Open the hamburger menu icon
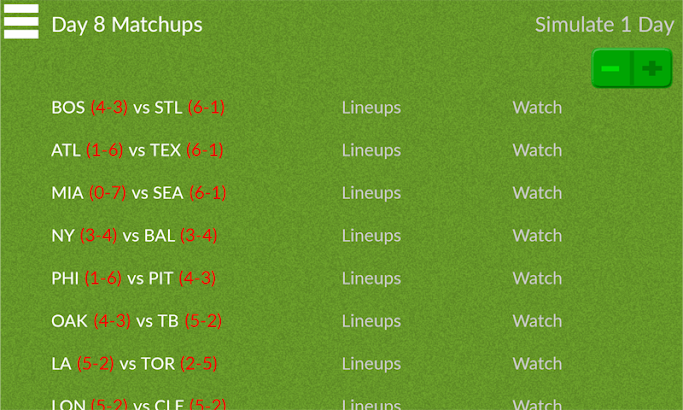This screenshot has width=683, height=410. coord(21,22)
